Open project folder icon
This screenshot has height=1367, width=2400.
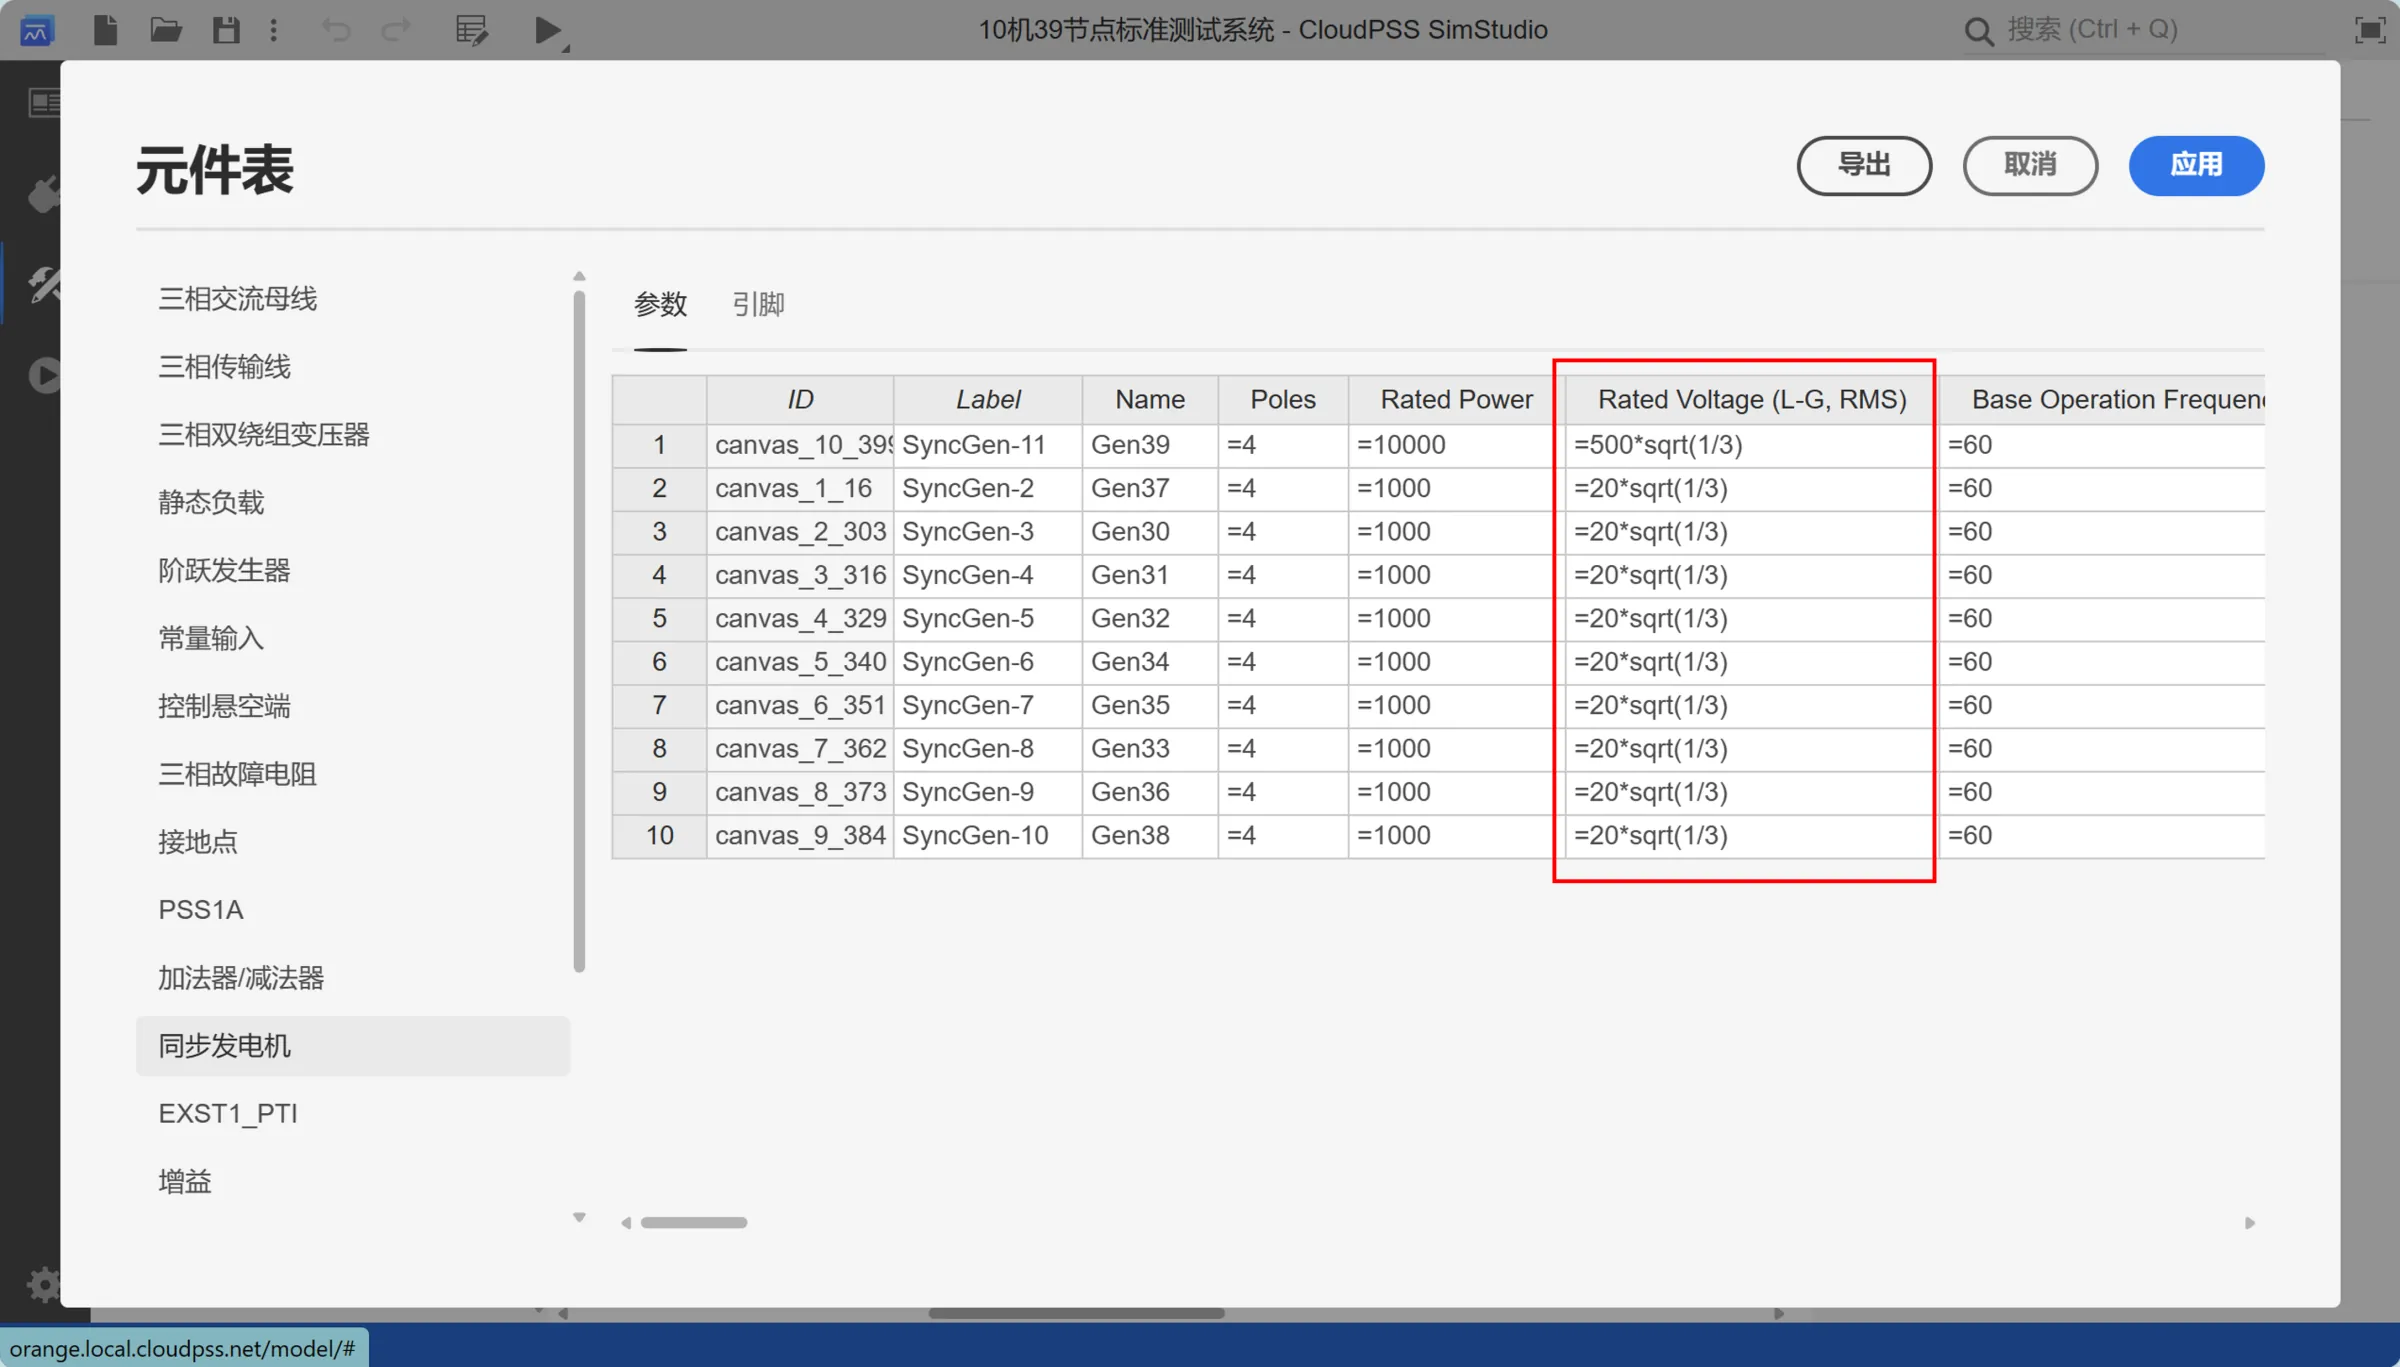click(x=166, y=30)
